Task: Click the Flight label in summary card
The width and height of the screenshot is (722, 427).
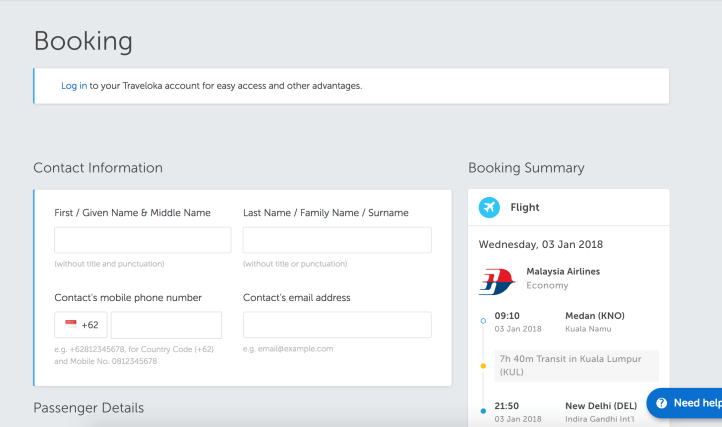Action: pyautogui.click(x=524, y=207)
